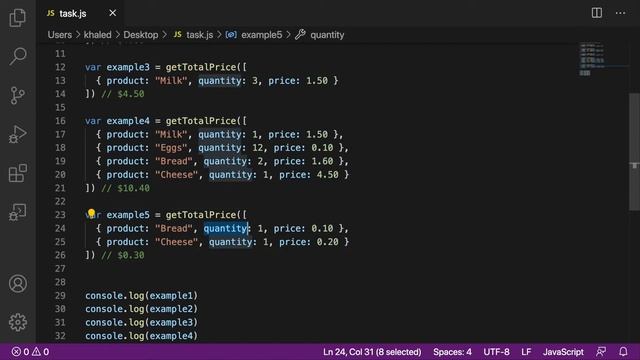Click the // $0.30 comment
This screenshot has width=640, height=360.
[122, 255]
